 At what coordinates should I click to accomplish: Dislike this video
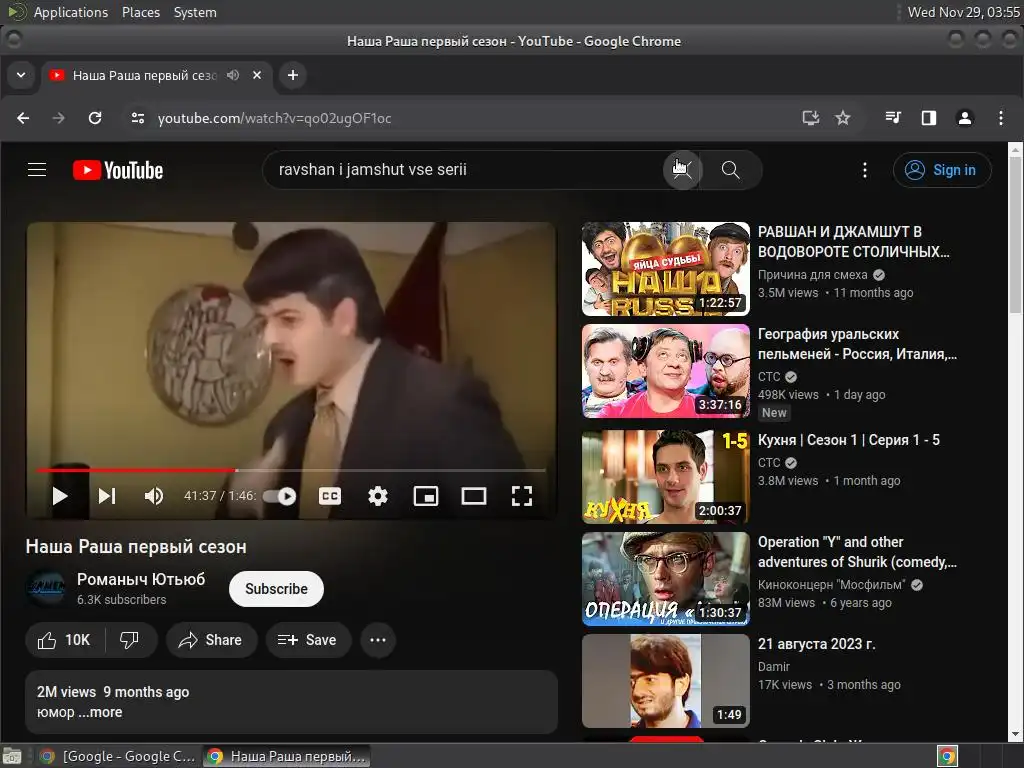pos(129,640)
